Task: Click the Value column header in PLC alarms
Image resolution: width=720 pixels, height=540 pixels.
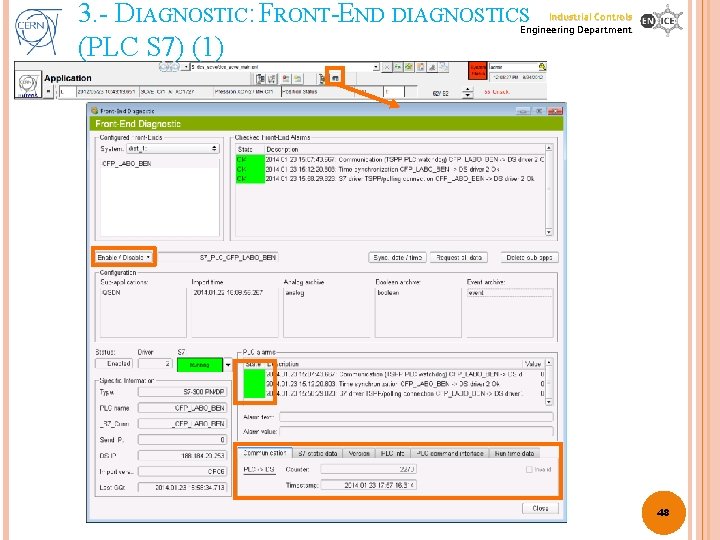Action: click(533, 364)
